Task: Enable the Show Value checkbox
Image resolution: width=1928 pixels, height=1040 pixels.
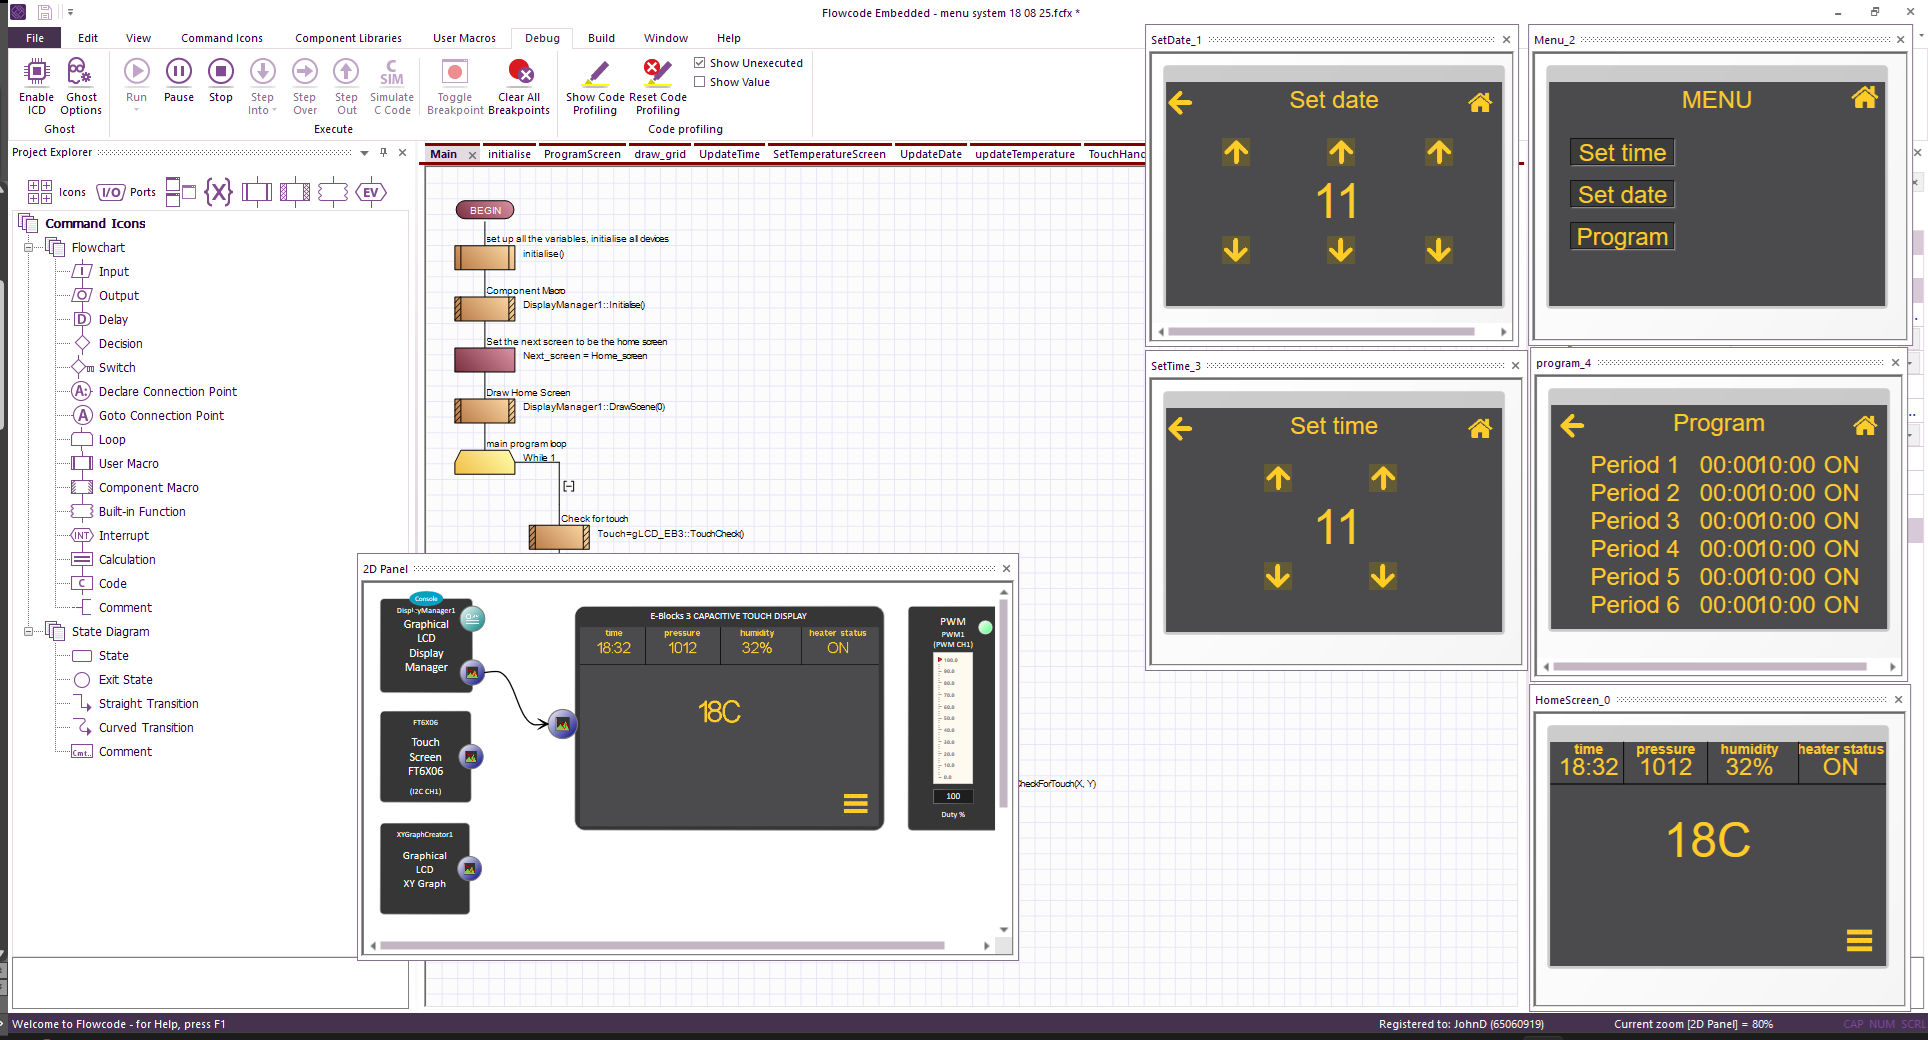Action: [x=700, y=82]
